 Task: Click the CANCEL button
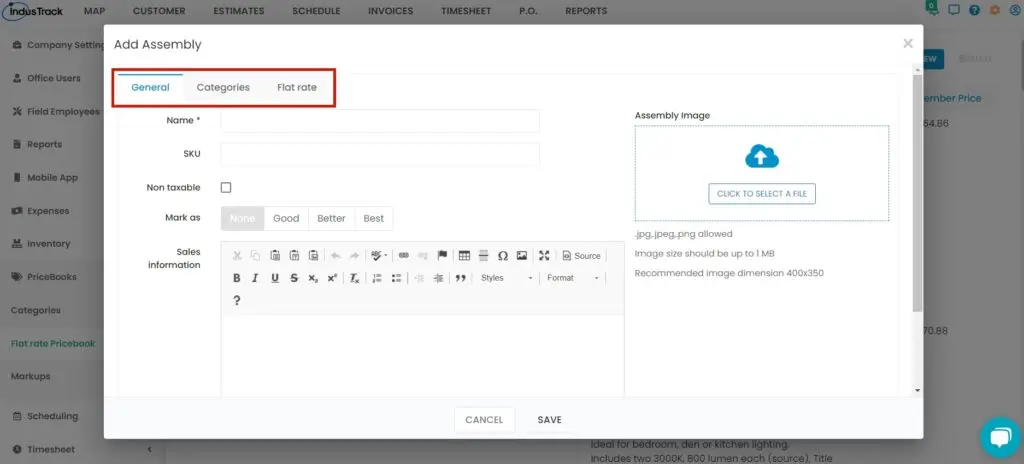(x=484, y=420)
